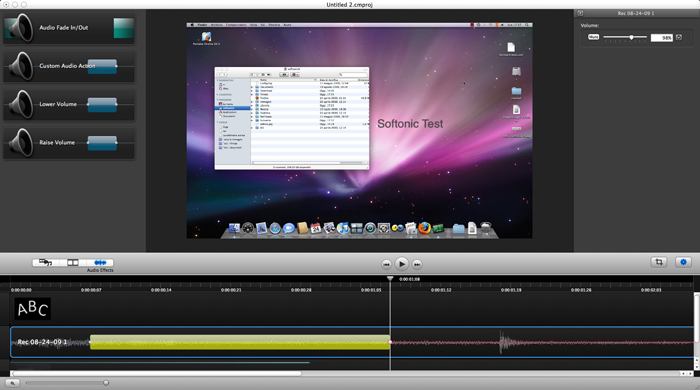Click the Firefox icon in previewed dock
The width and height of the screenshot is (700, 390).
tap(425, 228)
